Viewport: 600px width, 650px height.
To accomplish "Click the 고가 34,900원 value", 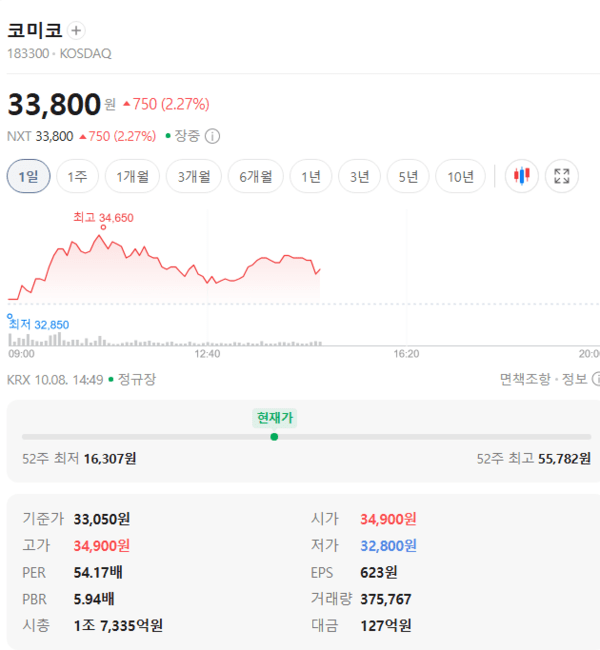I will [102, 546].
